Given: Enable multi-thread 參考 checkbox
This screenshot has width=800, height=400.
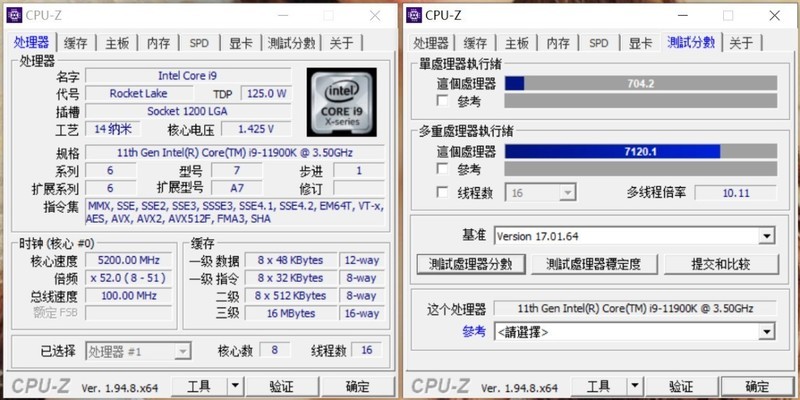Looking at the screenshot, I should coord(443,168).
